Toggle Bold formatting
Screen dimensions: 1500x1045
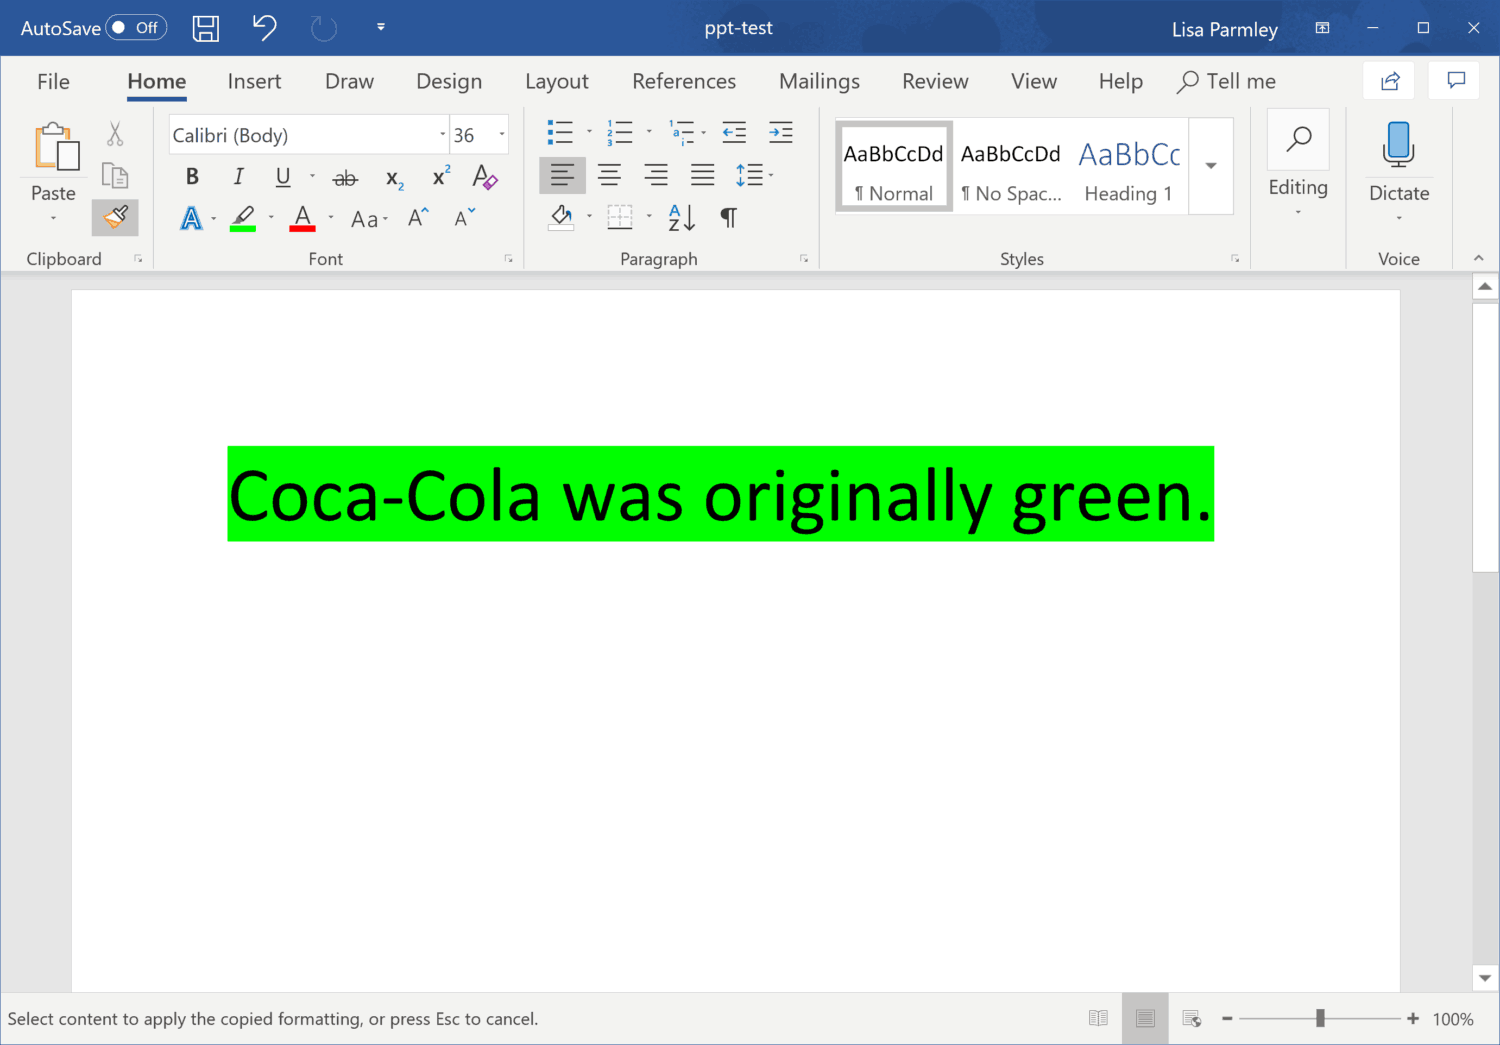coord(192,177)
